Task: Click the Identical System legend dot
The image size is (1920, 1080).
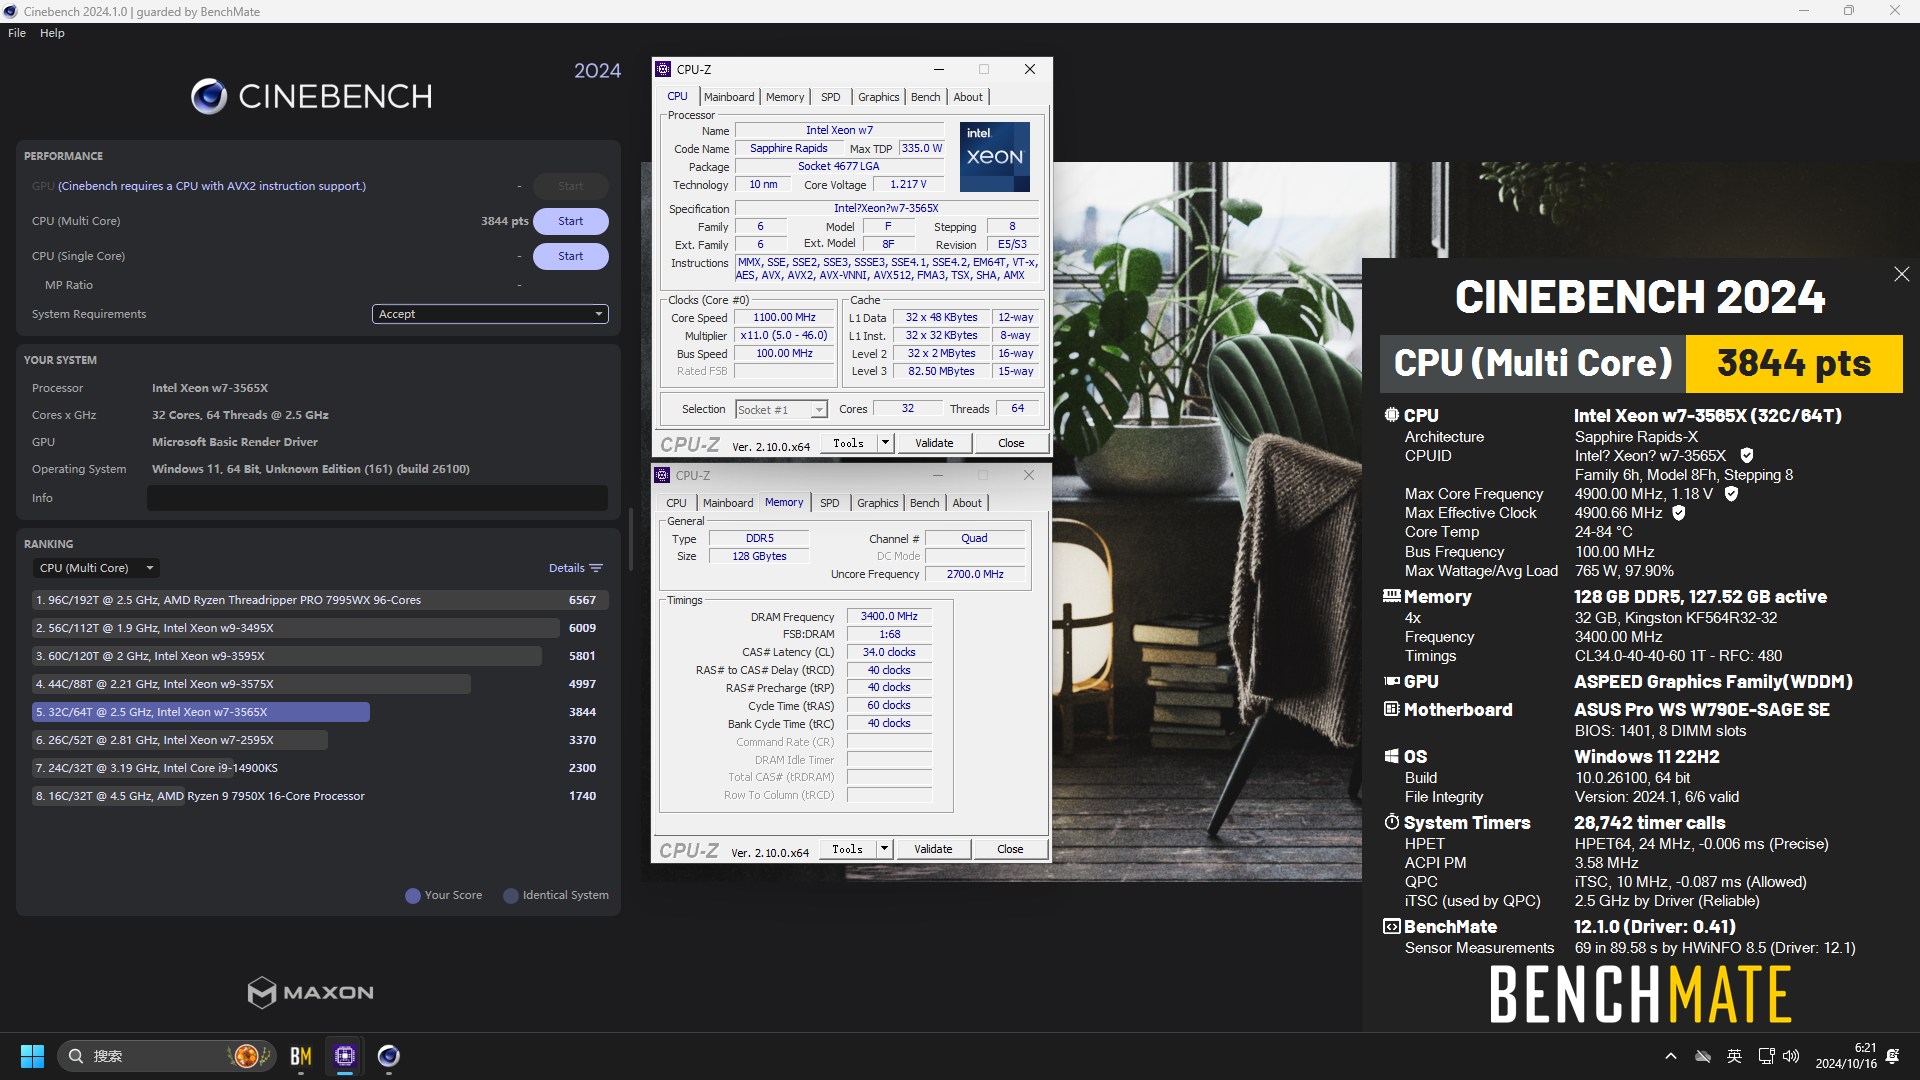Action: point(511,896)
